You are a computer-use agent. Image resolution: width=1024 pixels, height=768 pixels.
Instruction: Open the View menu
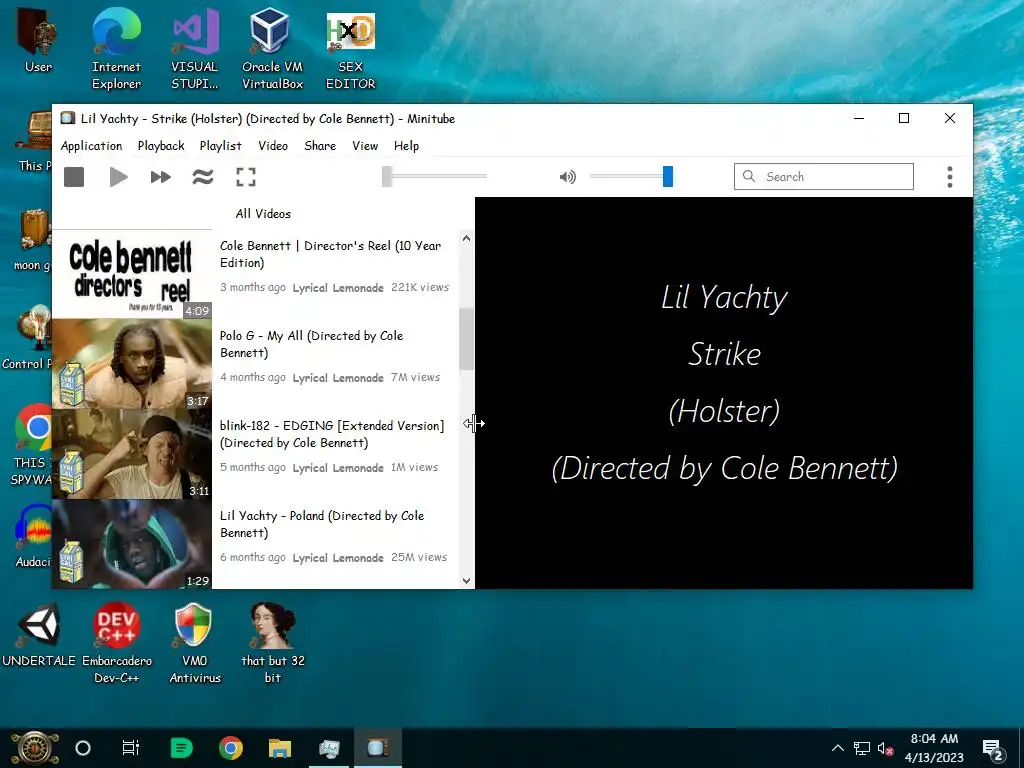point(365,146)
